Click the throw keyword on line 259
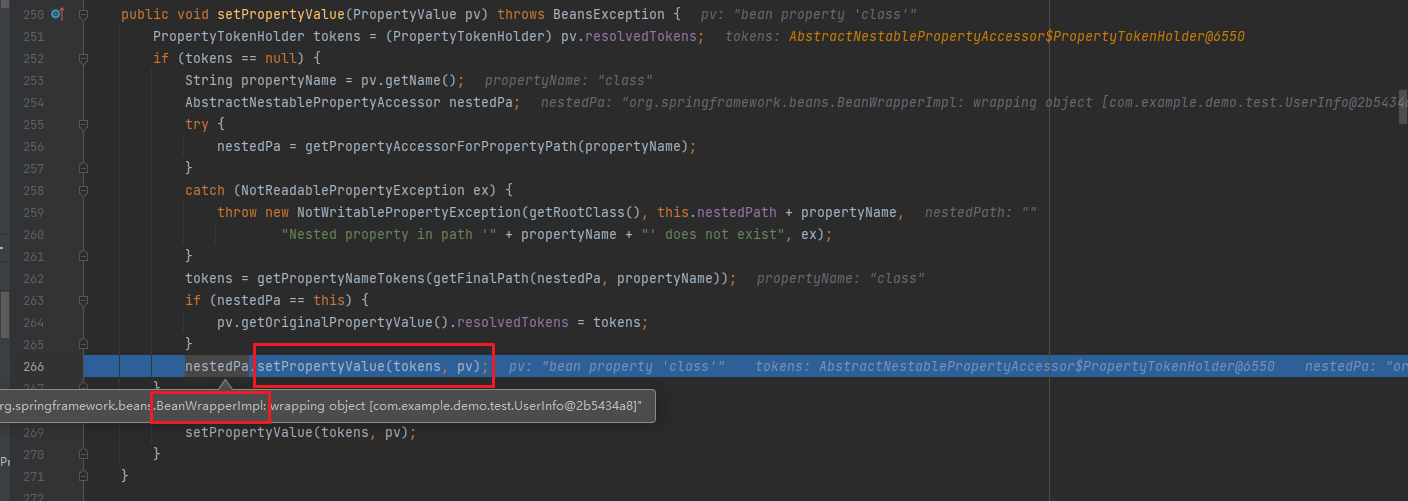 coord(237,212)
